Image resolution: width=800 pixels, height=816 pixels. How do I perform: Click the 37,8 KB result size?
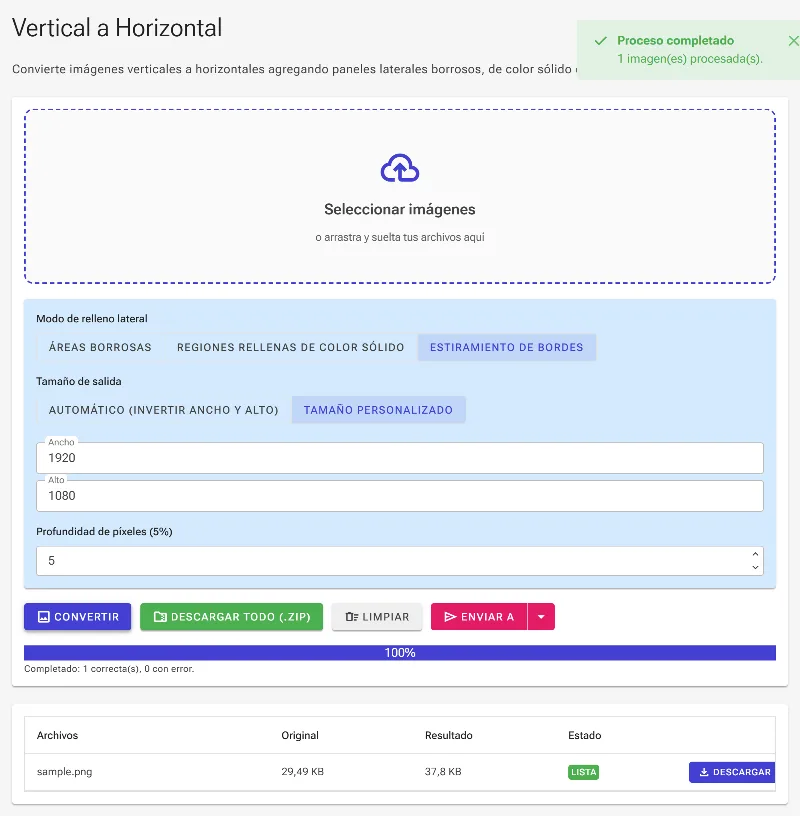443,772
